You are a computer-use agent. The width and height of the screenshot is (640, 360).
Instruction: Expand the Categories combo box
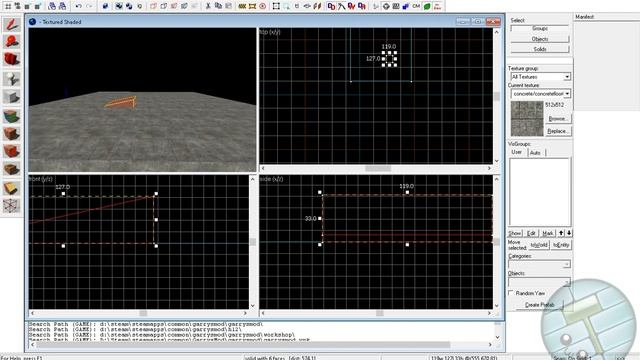(539, 264)
